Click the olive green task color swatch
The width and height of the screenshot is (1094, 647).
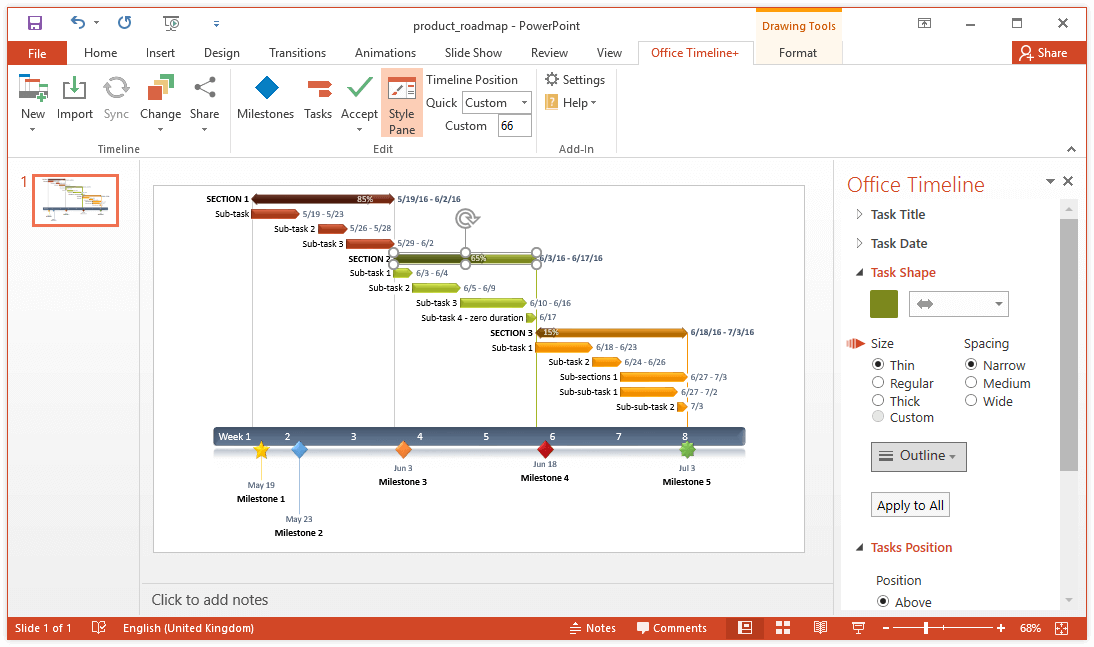point(884,304)
